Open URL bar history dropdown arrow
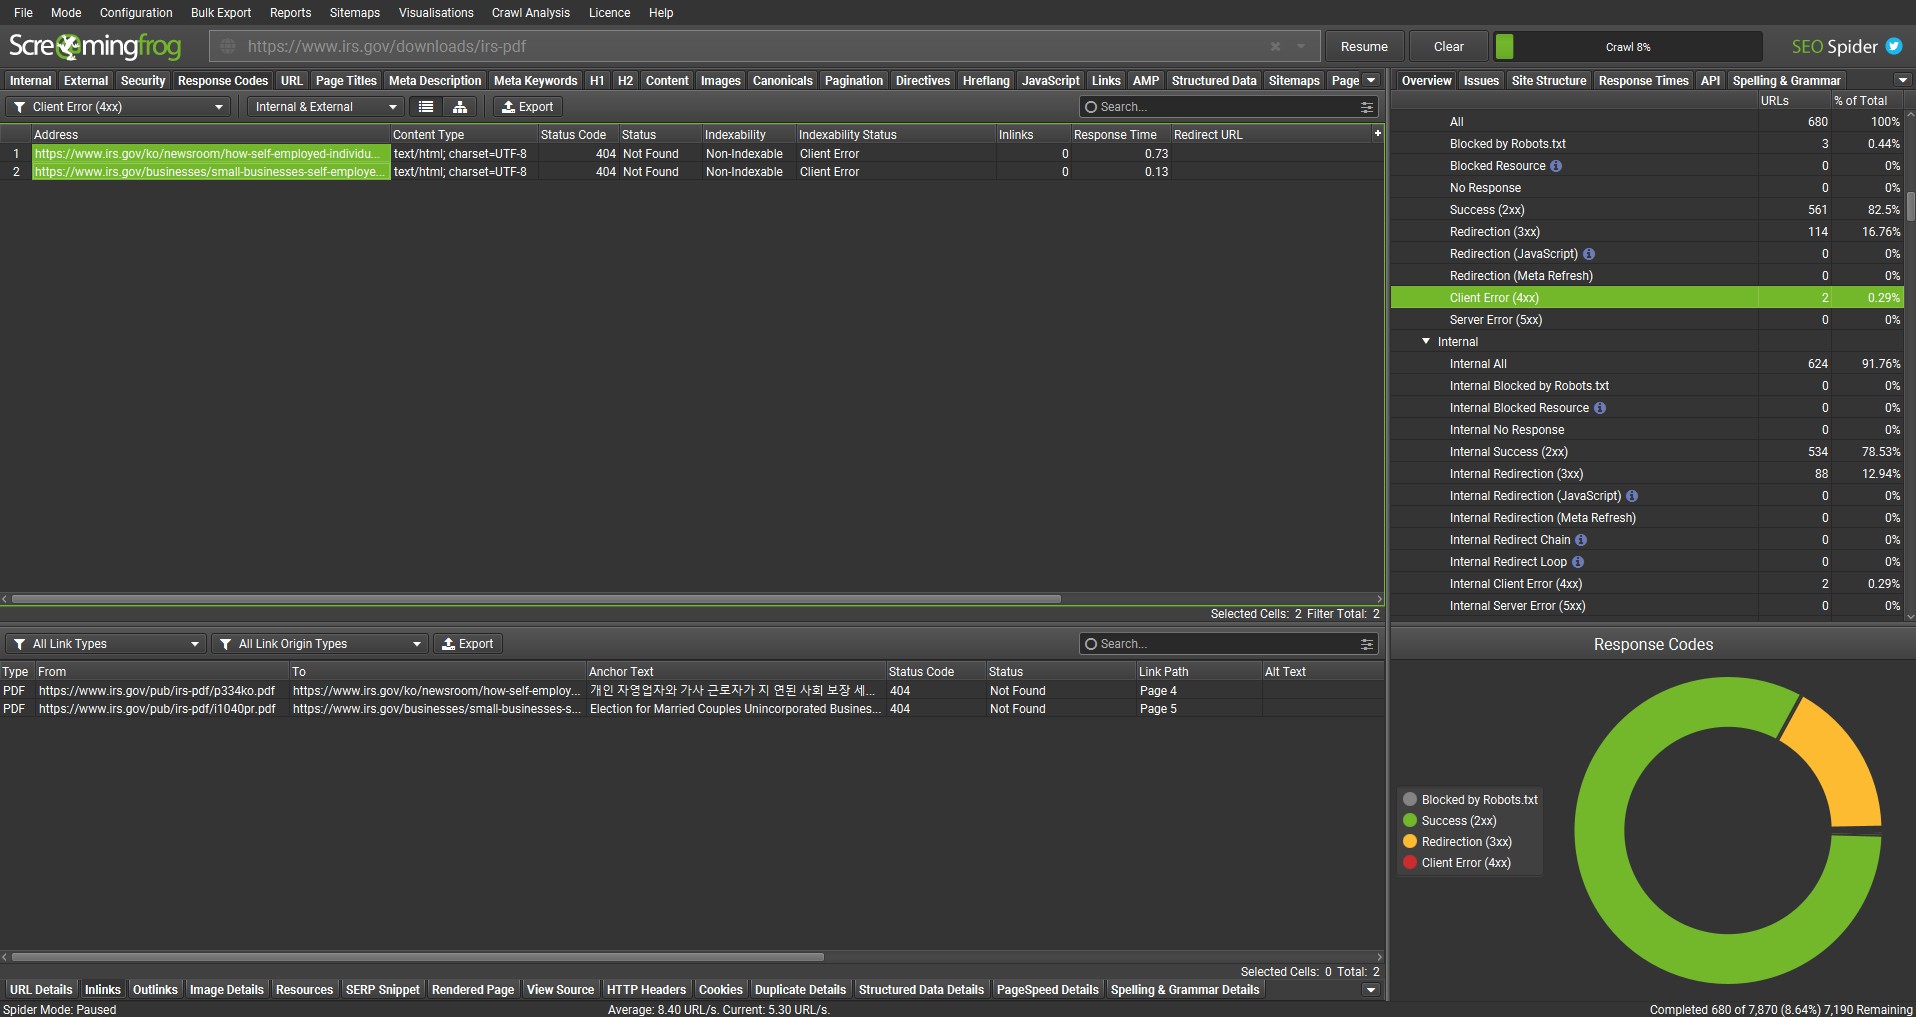The image size is (1916, 1017). (x=1301, y=46)
